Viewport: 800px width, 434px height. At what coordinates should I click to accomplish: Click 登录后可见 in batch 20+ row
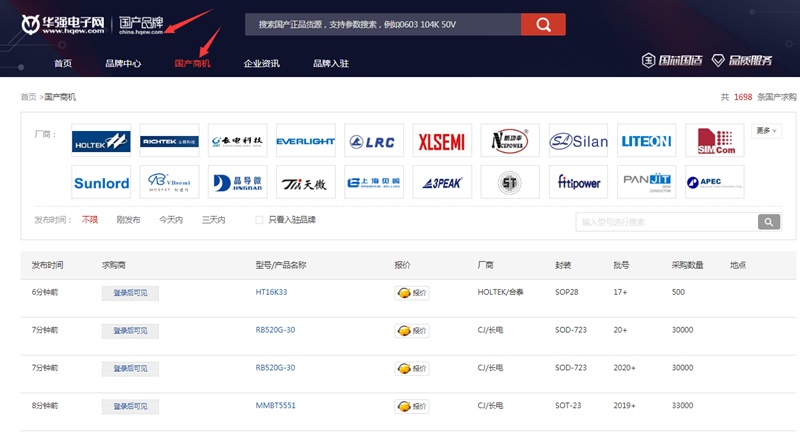[130, 330]
